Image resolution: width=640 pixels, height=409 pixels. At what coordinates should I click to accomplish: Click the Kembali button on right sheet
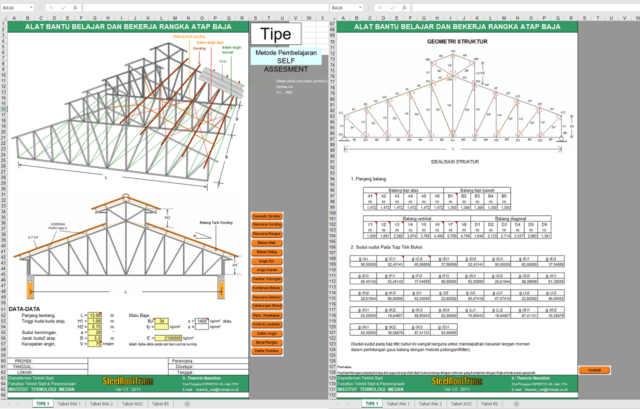(x=595, y=369)
